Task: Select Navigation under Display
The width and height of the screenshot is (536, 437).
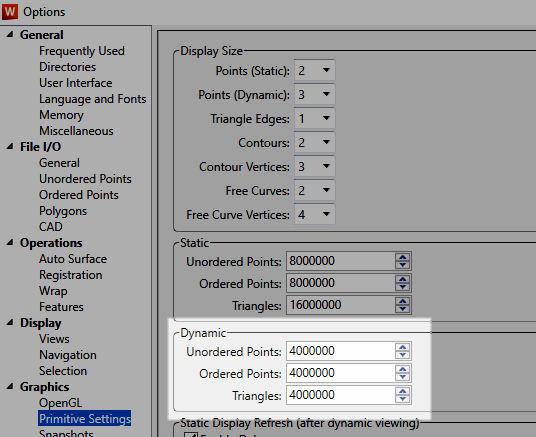Action: pyautogui.click(x=68, y=355)
